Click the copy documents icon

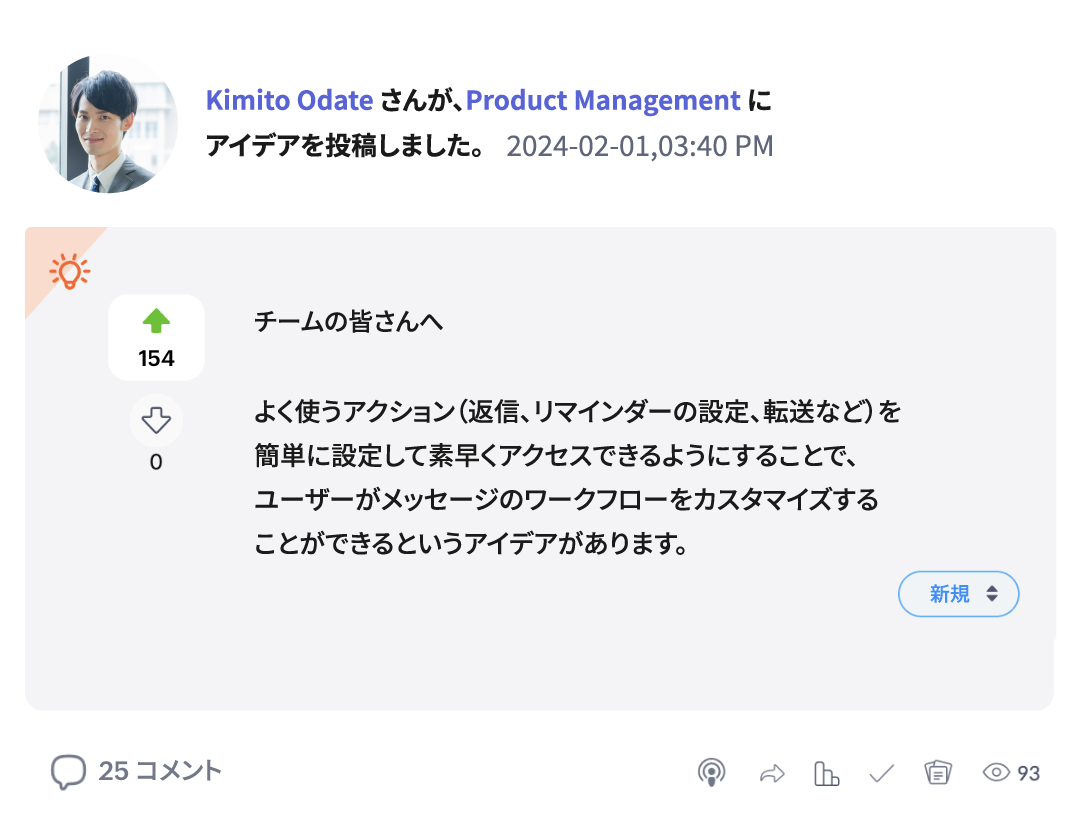coord(937,771)
